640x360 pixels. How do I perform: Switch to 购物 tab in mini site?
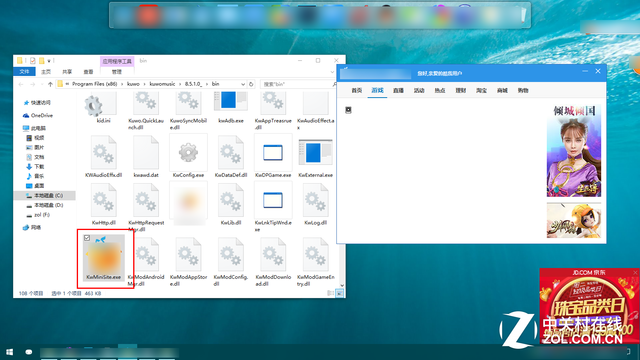[523, 90]
